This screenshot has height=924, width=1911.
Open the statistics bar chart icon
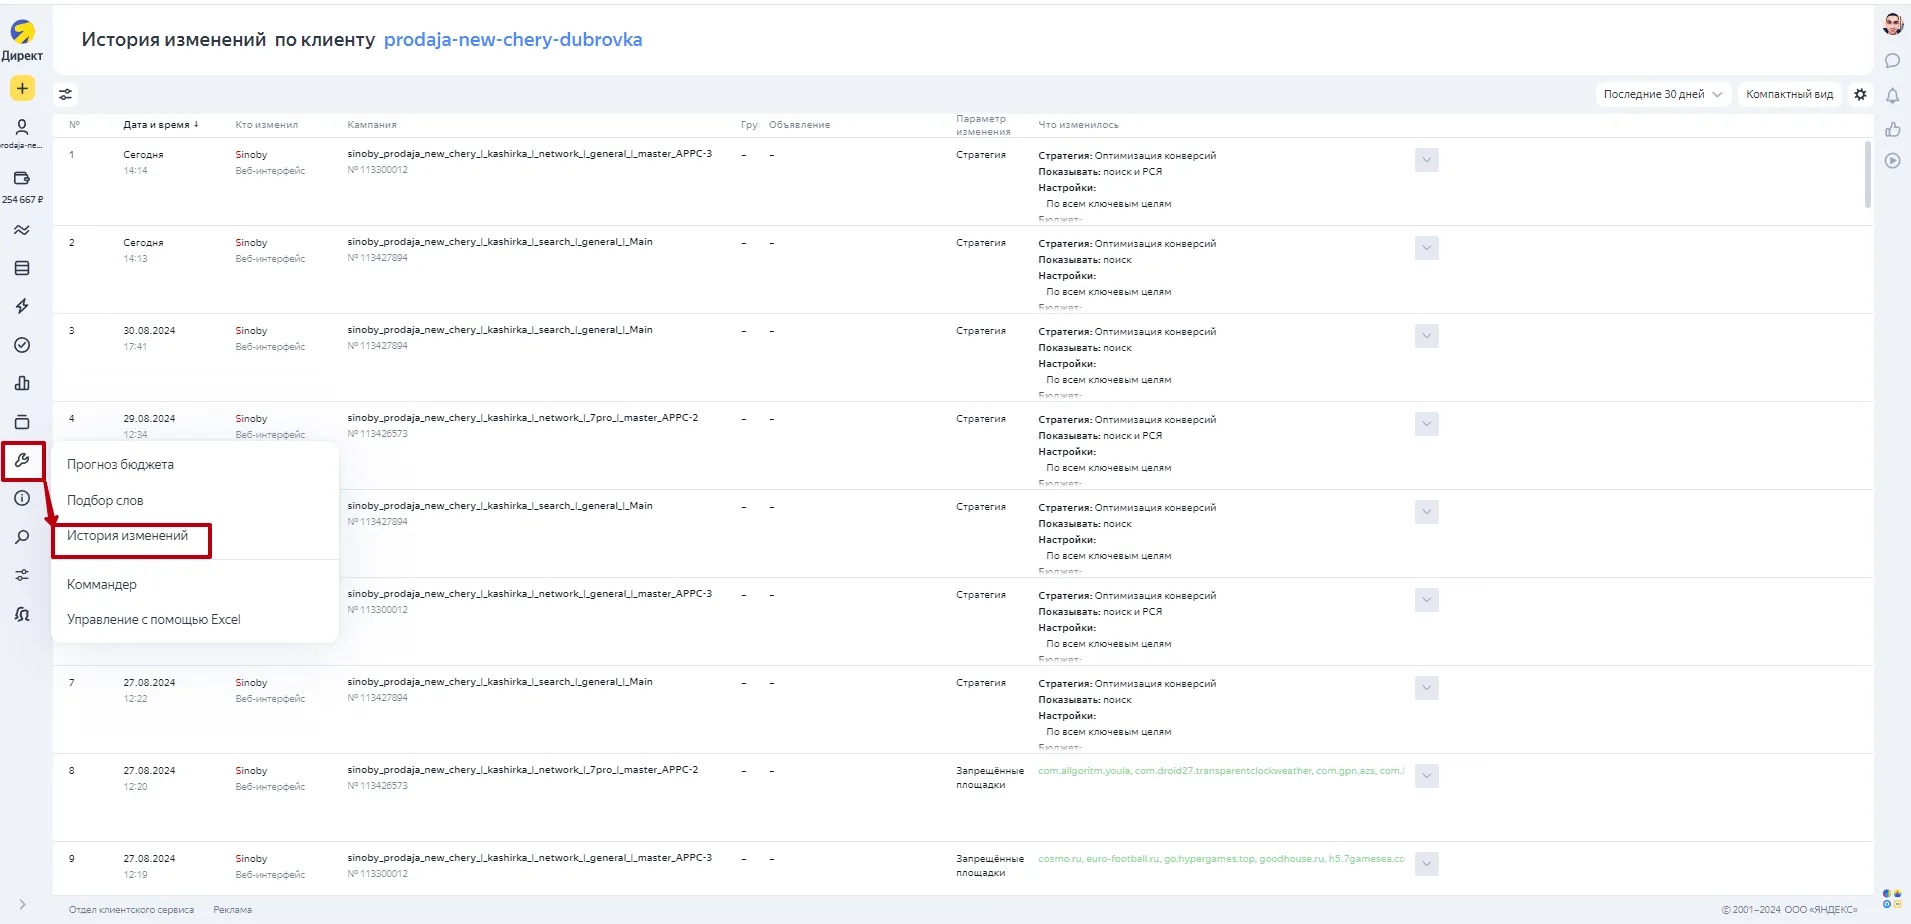[22, 384]
